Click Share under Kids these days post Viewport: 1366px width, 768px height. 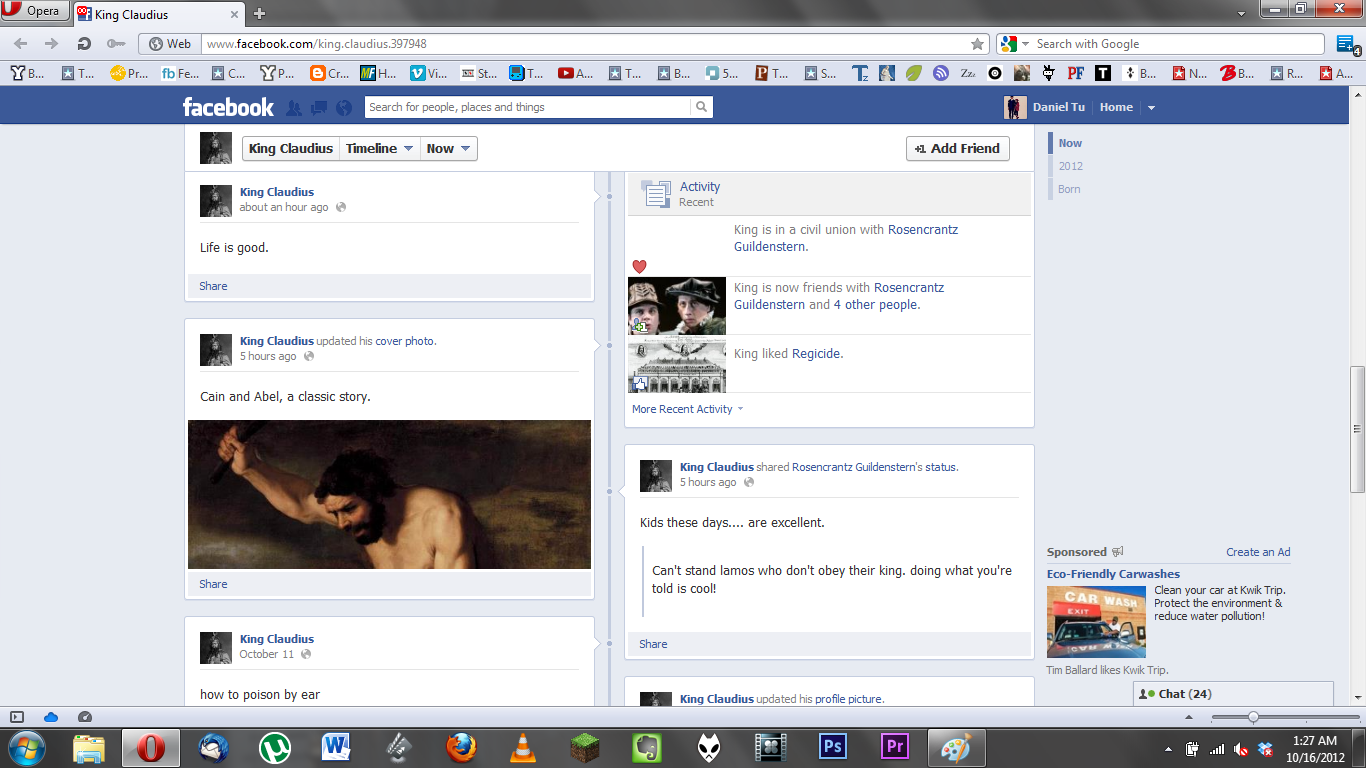pyautogui.click(x=653, y=644)
